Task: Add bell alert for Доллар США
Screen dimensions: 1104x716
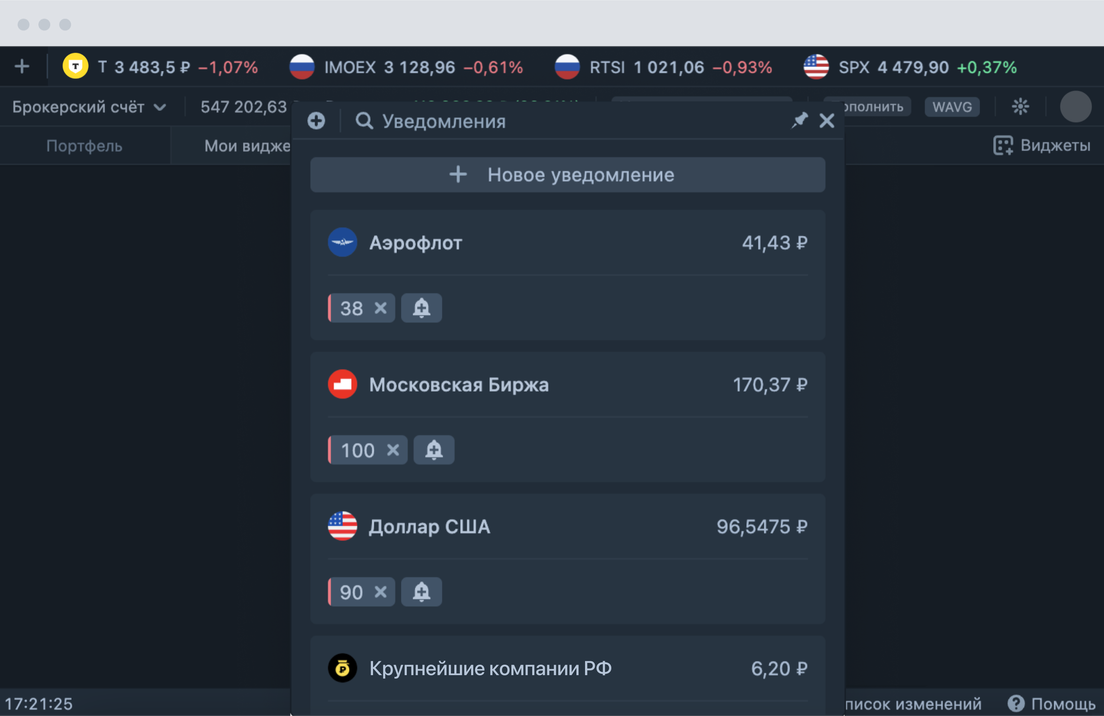Action: pyautogui.click(x=421, y=592)
